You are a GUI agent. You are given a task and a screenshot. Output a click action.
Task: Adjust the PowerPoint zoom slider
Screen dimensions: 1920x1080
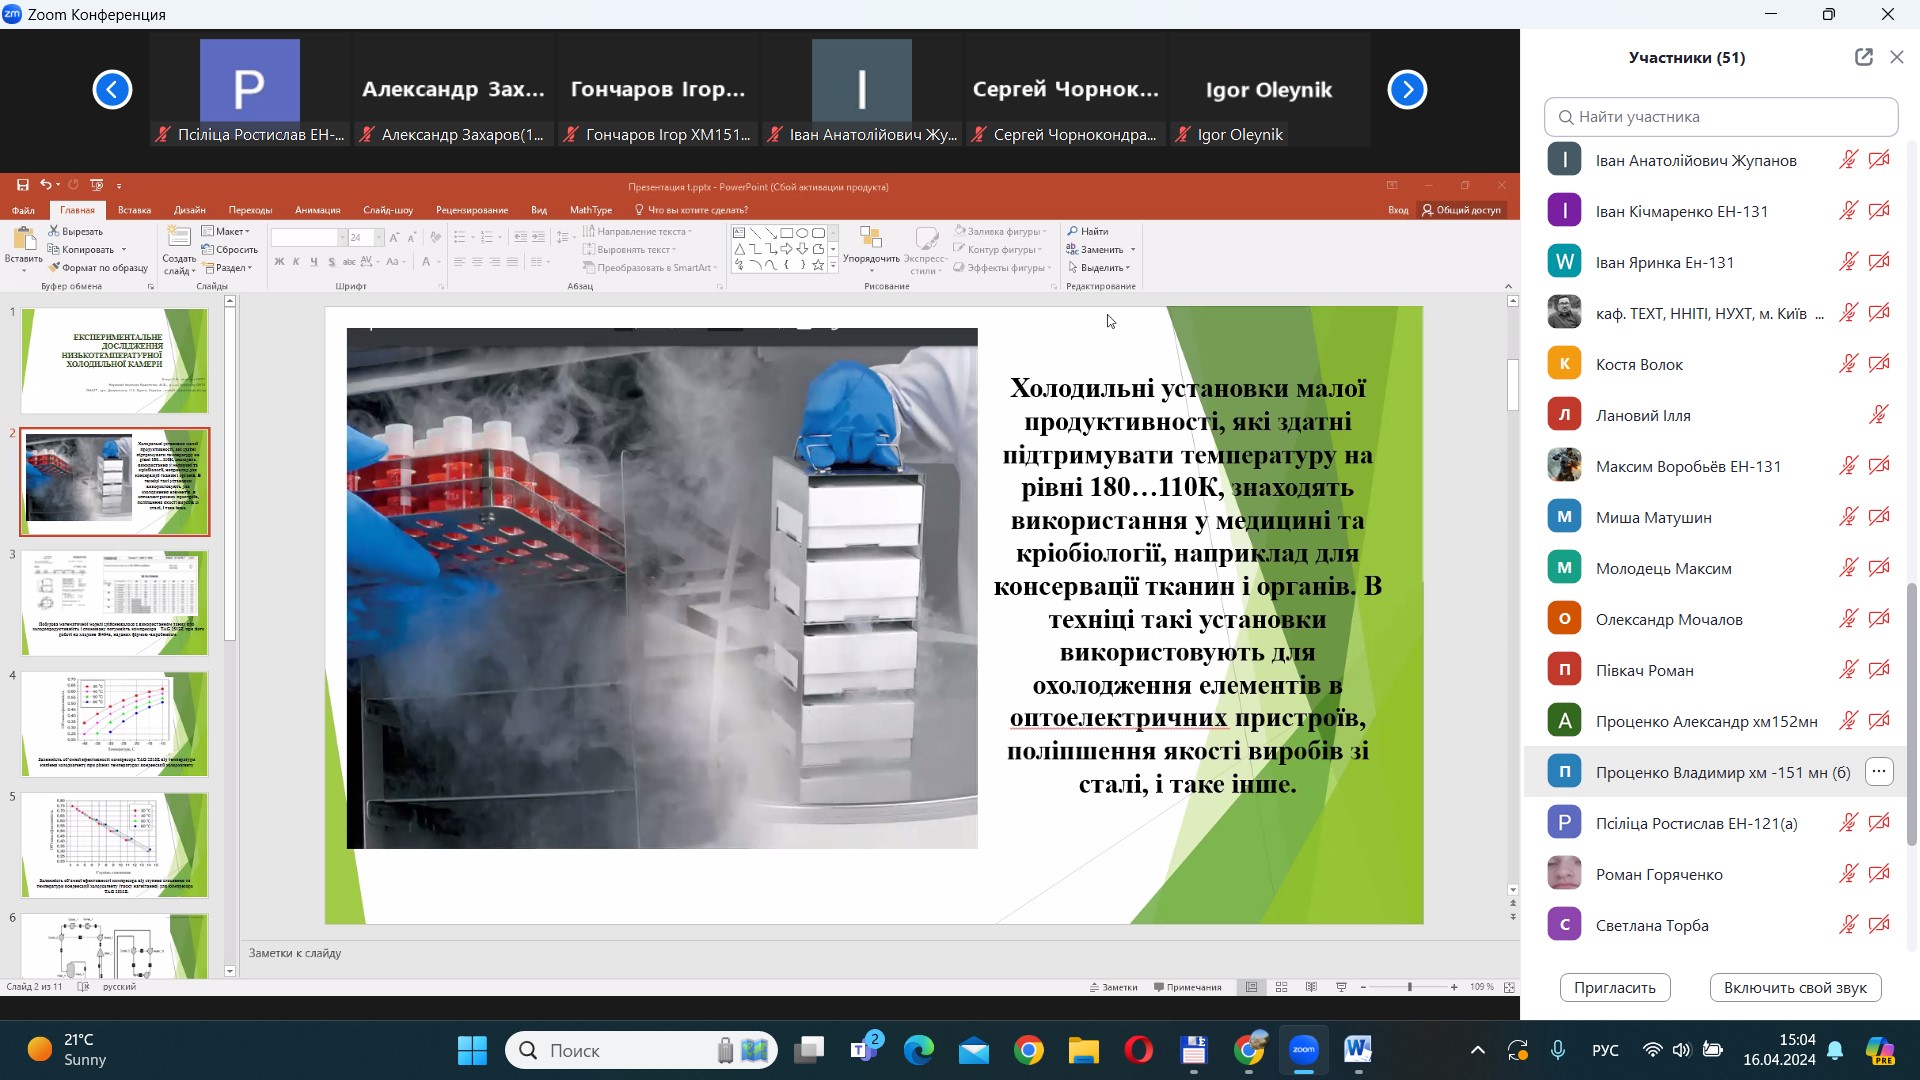(1409, 987)
